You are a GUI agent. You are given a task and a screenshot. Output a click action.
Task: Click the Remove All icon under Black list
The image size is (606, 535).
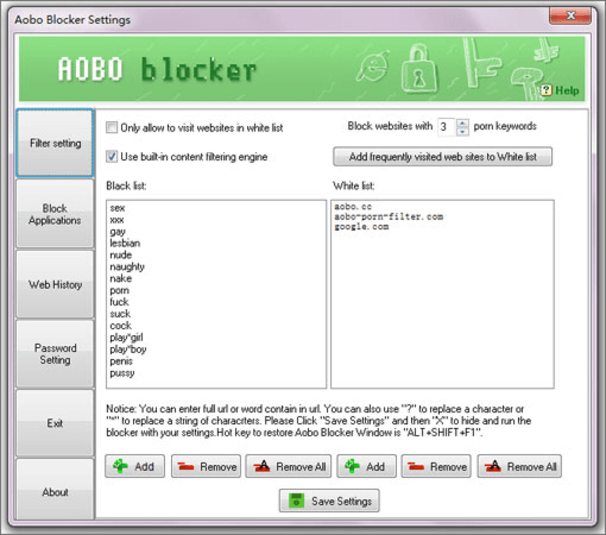(260, 466)
